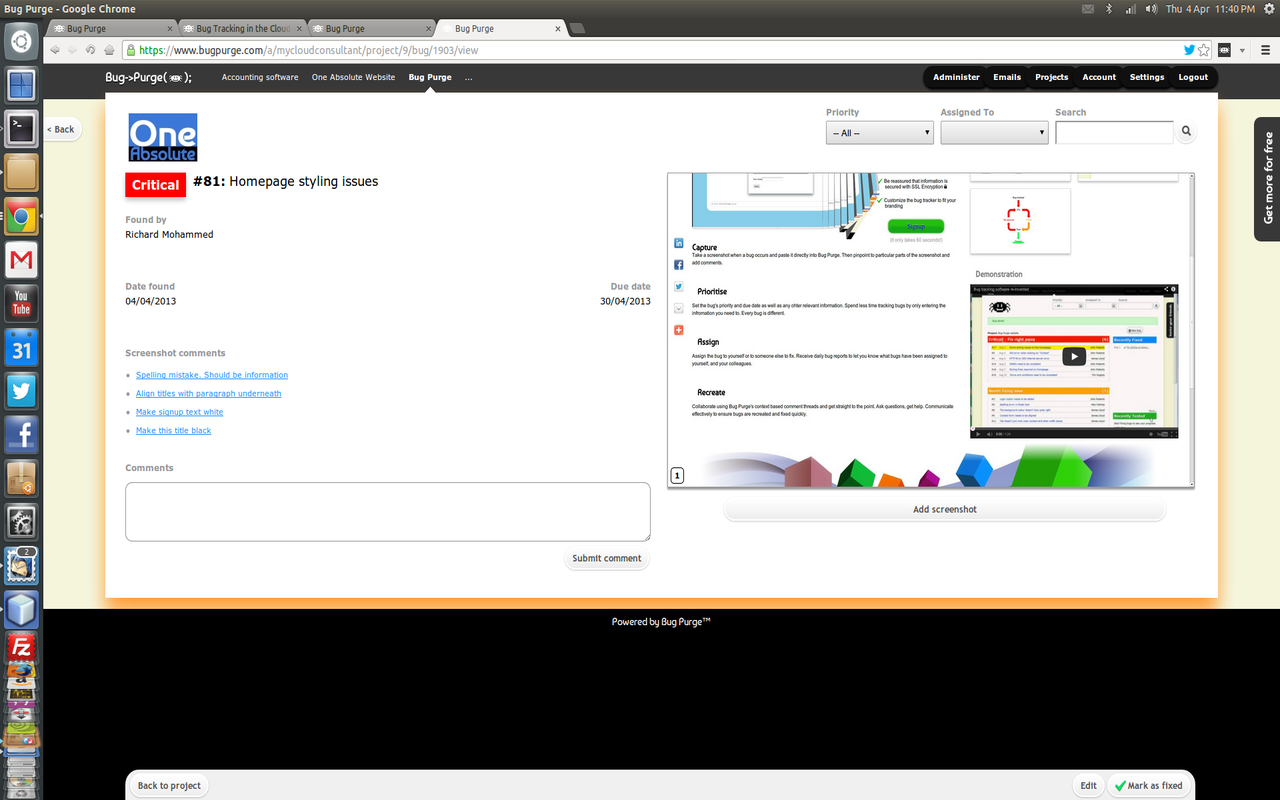Mark the bug as fixed
Image resolution: width=1280 pixels, height=800 pixels.
(x=1147, y=786)
